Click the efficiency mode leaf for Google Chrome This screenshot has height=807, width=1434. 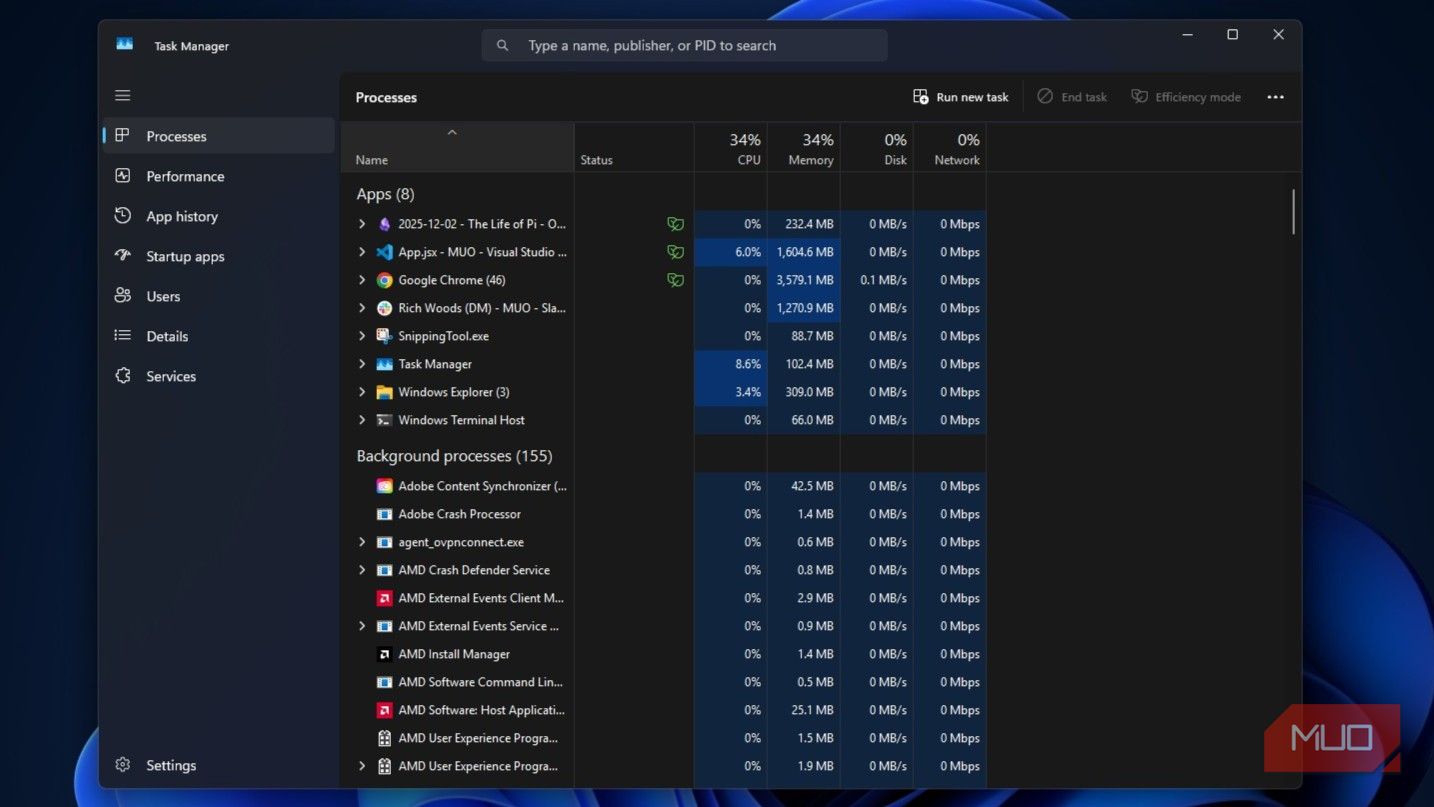[x=676, y=280]
